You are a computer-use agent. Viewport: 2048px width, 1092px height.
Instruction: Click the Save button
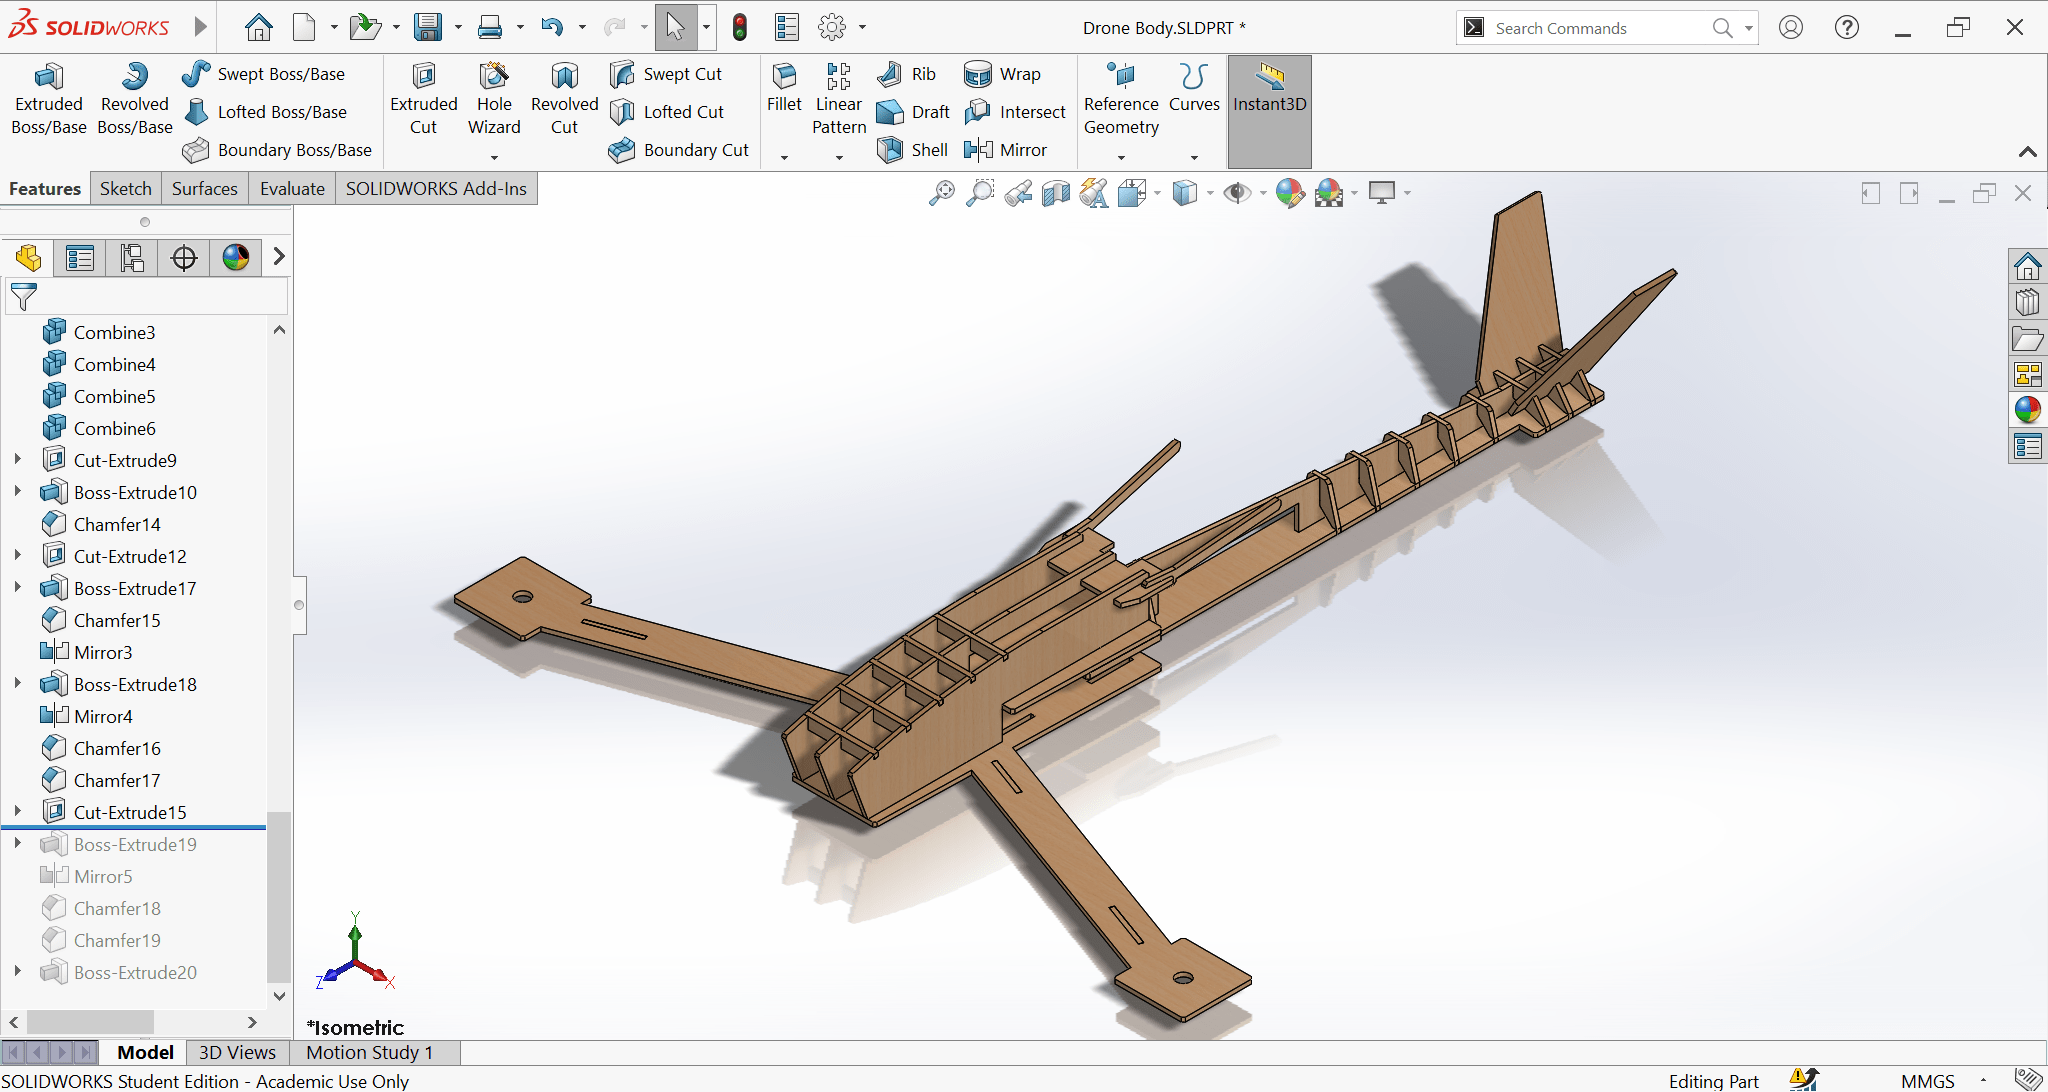point(428,27)
